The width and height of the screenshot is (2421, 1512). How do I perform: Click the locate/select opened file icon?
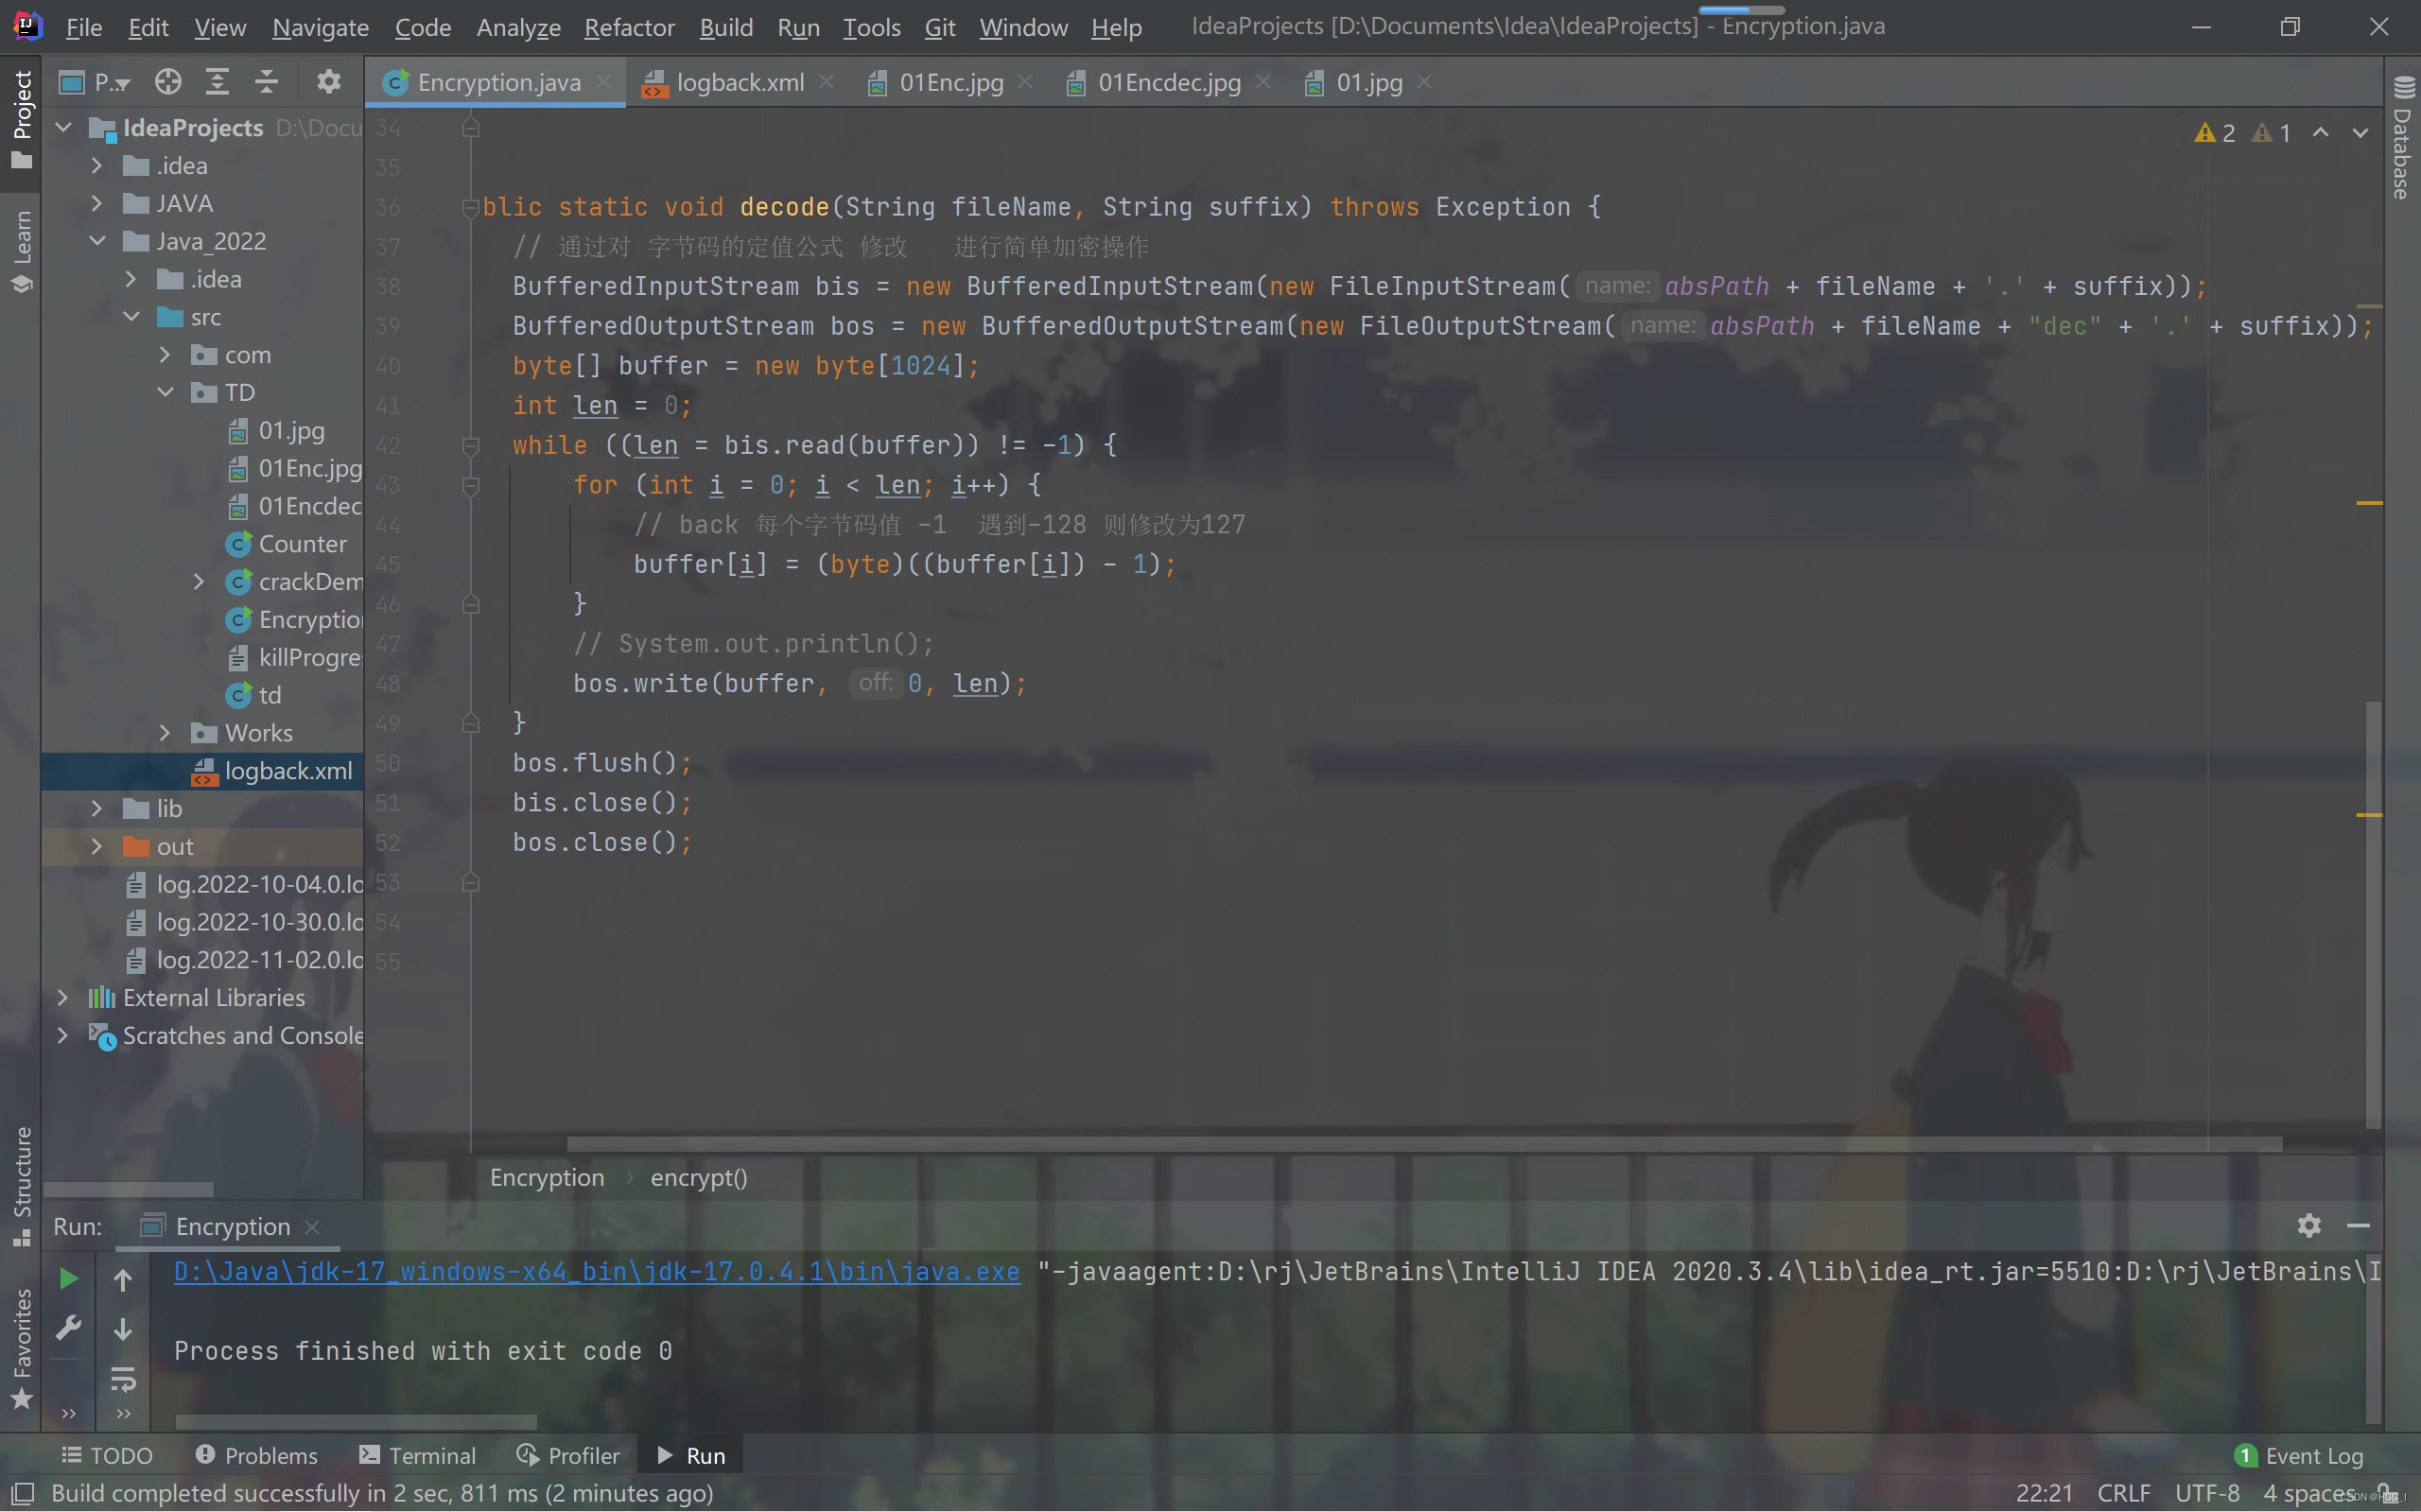(168, 82)
